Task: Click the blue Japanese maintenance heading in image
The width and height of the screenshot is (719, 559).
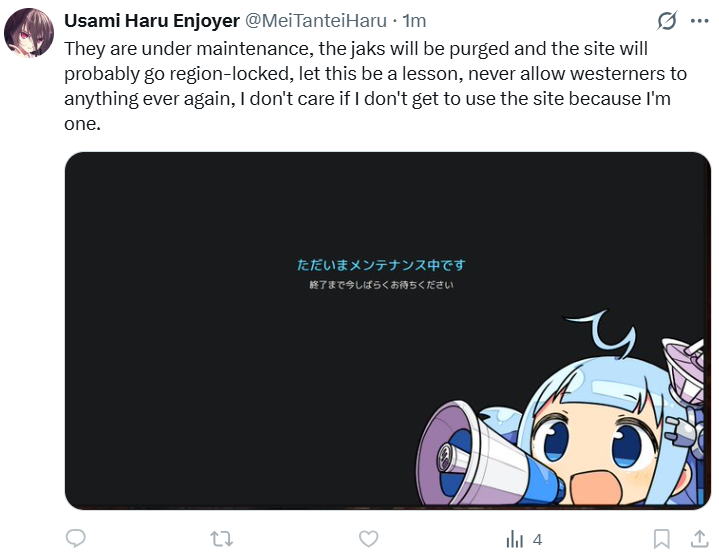Action: click(381, 265)
